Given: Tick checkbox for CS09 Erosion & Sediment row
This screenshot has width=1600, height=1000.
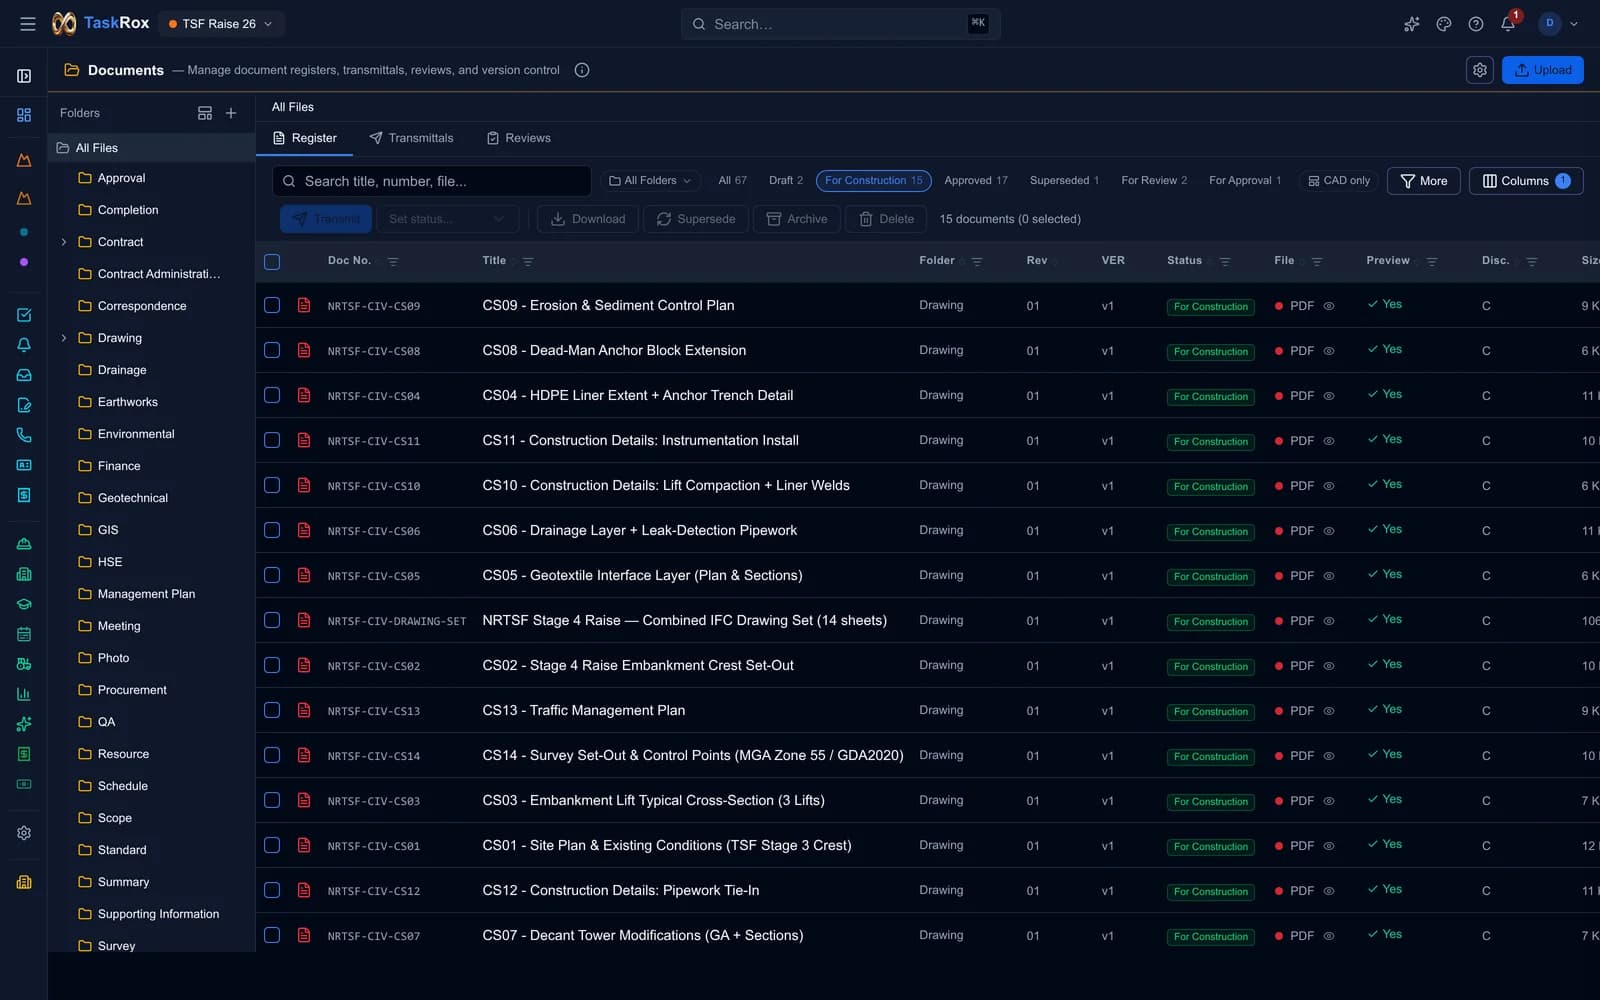Looking at the screenshot, I should [x=272, y=305].
